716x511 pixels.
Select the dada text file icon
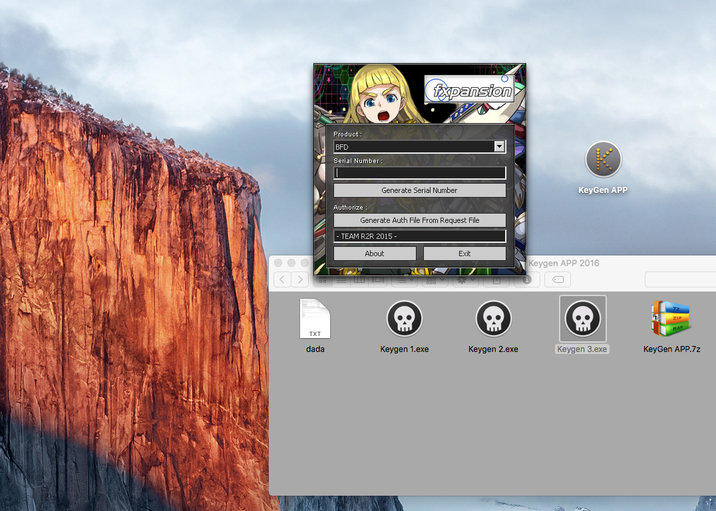coord(315,318)
